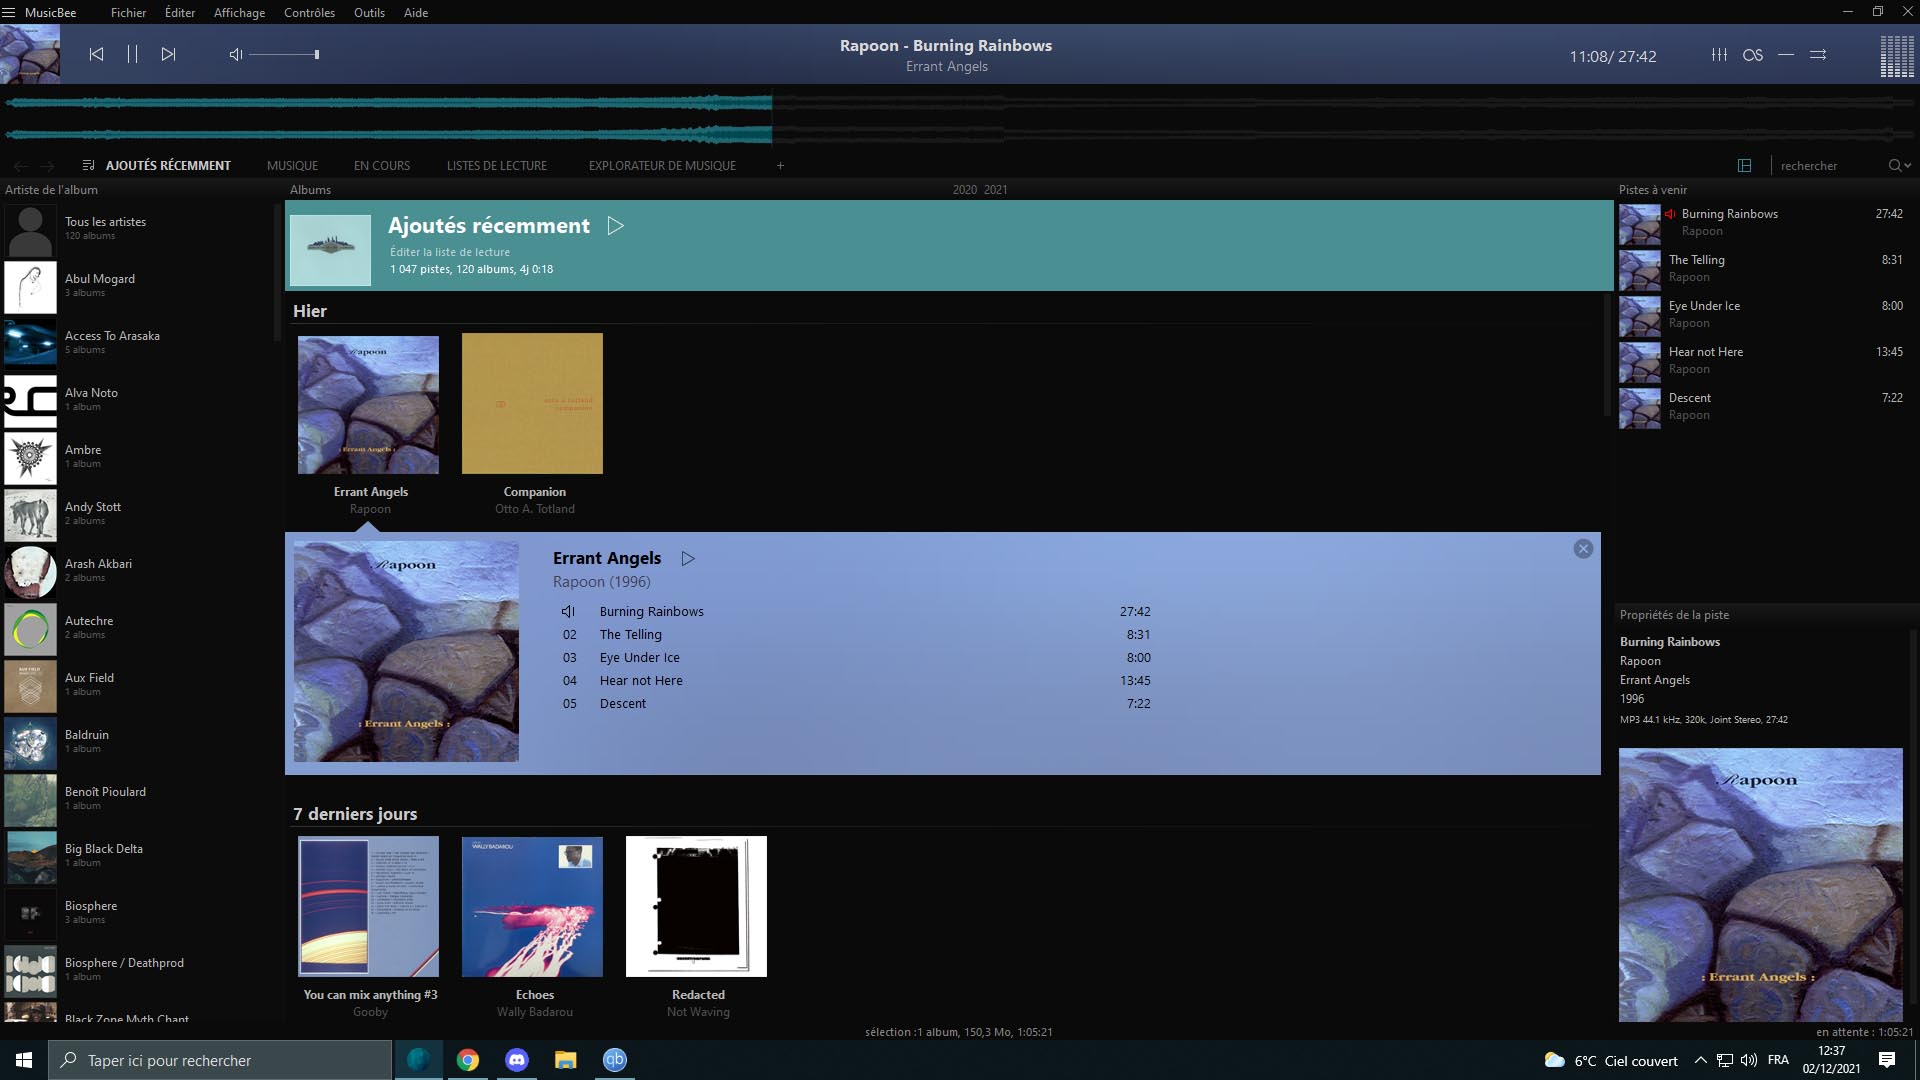Click the now-playing cover thumbnail in the player bar
This screenshot has width=1920, height=1080.
click(30, 54)
